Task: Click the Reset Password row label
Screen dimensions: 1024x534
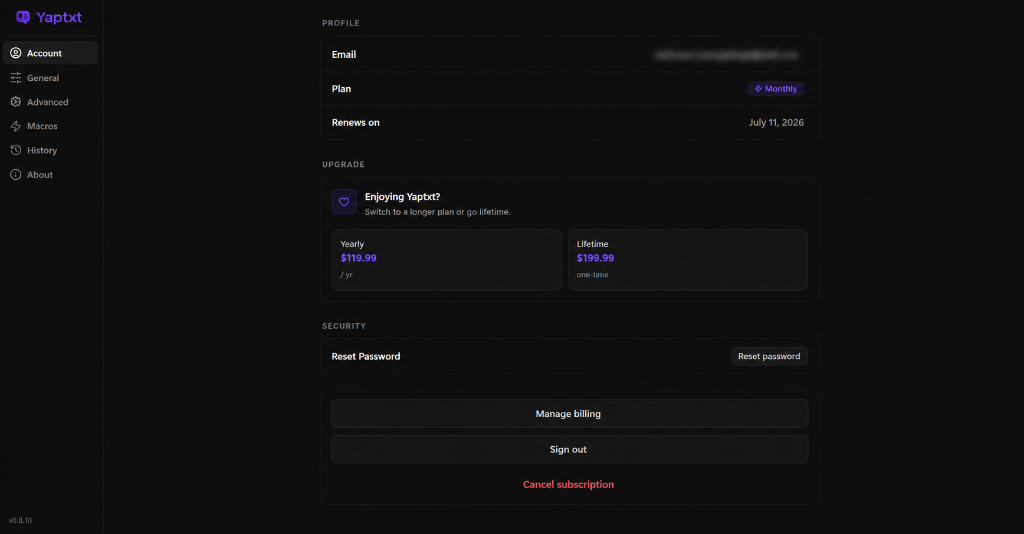Action: (366, 356)
